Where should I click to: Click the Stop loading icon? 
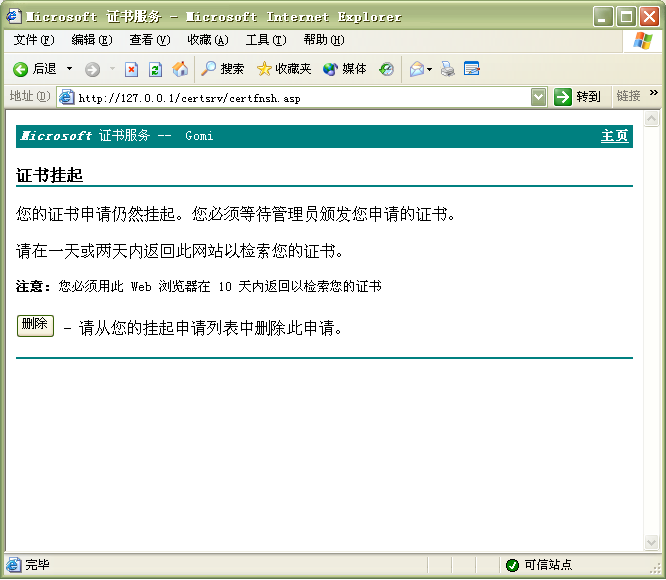(131, 69)
